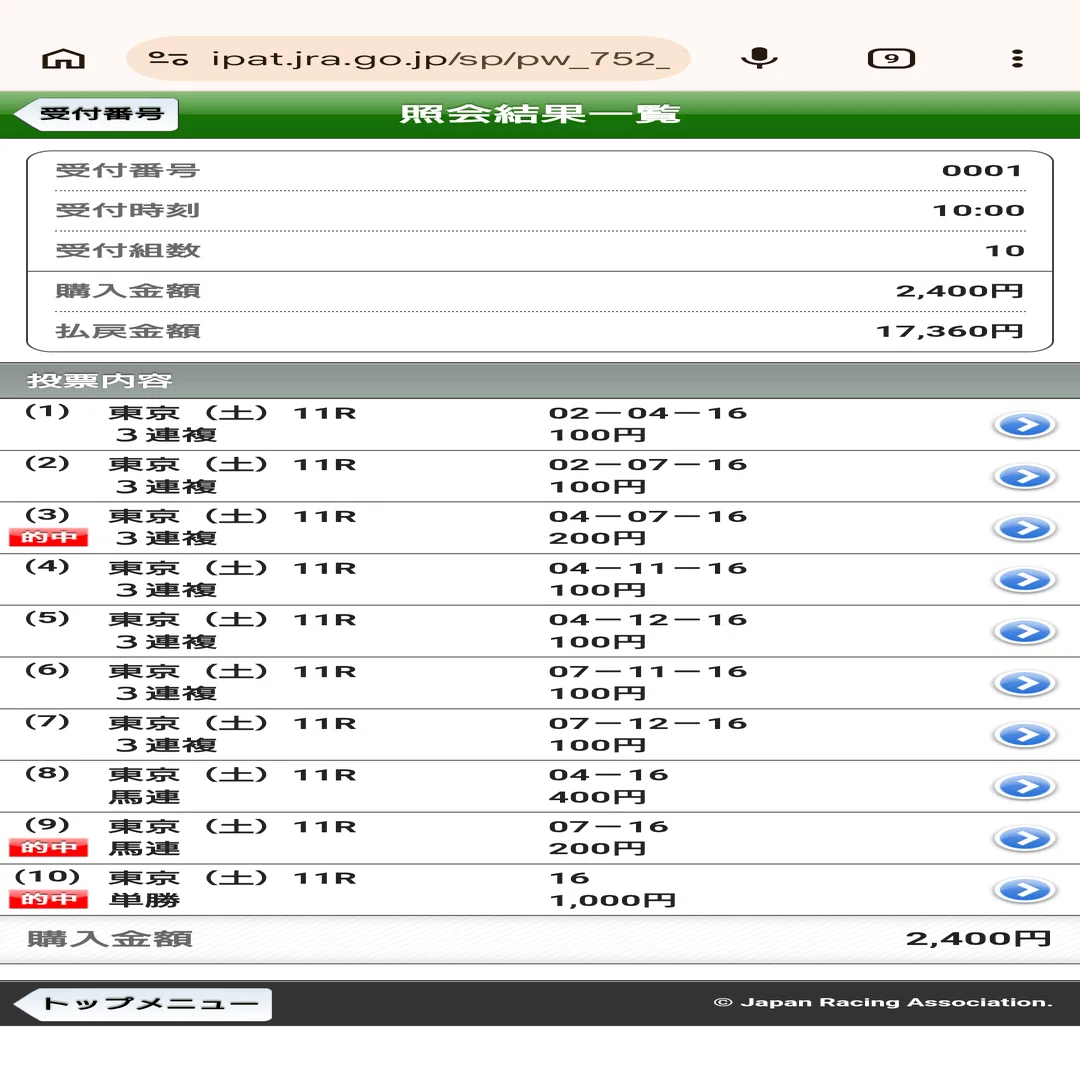Open details arrow for bet (4) 04-11-16
The width and height of the screenshot is (1080, 1080).
[x=1025, y=580]
